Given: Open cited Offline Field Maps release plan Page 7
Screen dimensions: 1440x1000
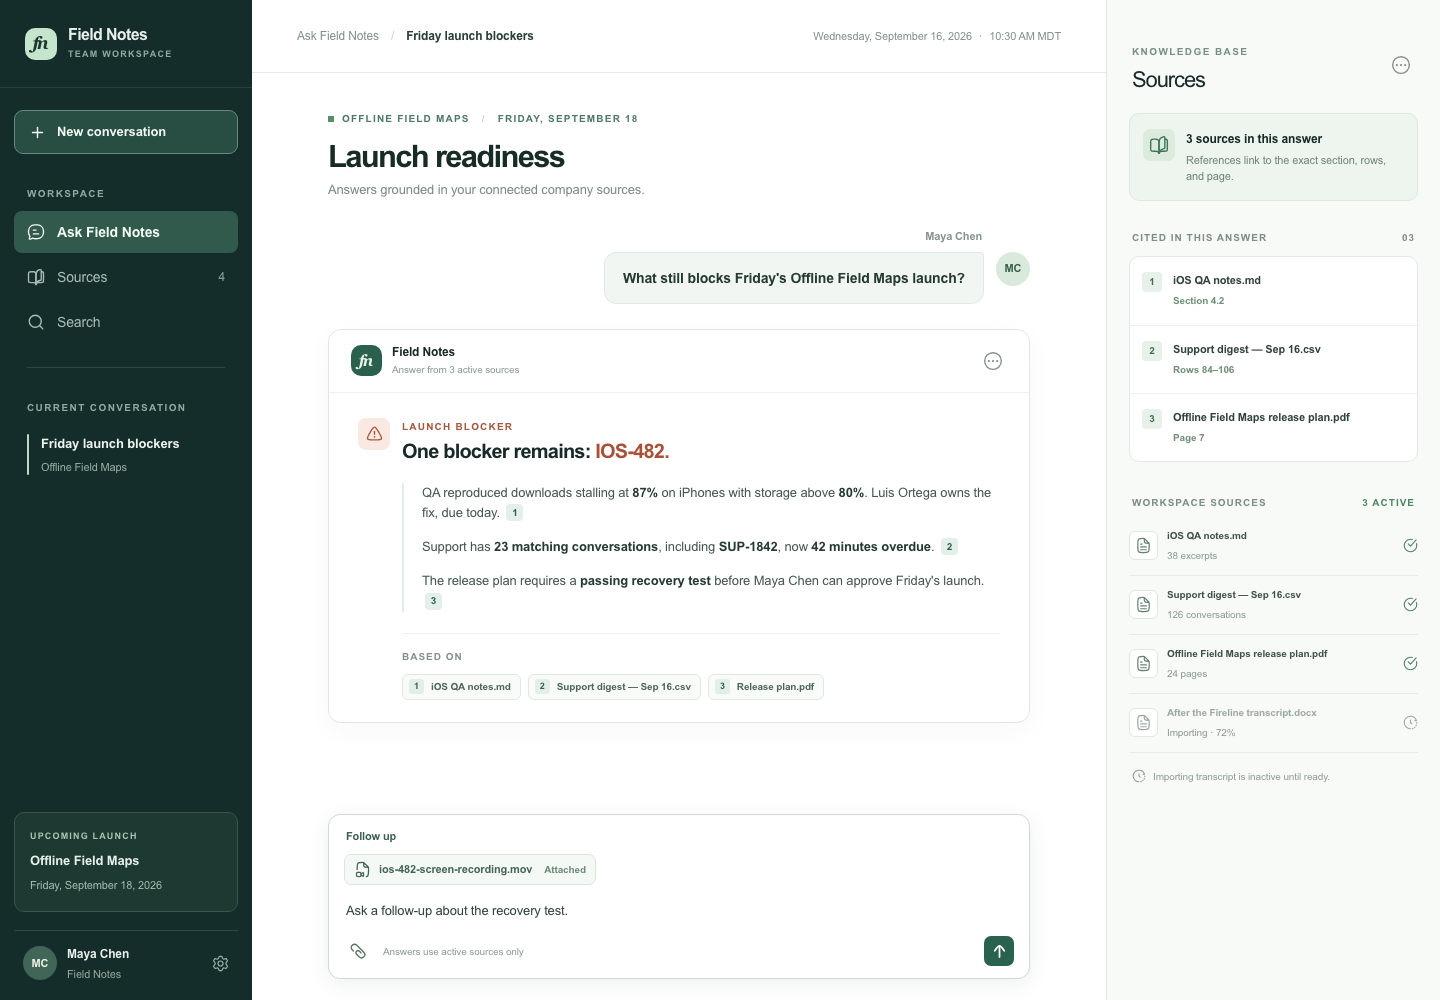Looking at the screenshot, I should tap(1273, 428).
